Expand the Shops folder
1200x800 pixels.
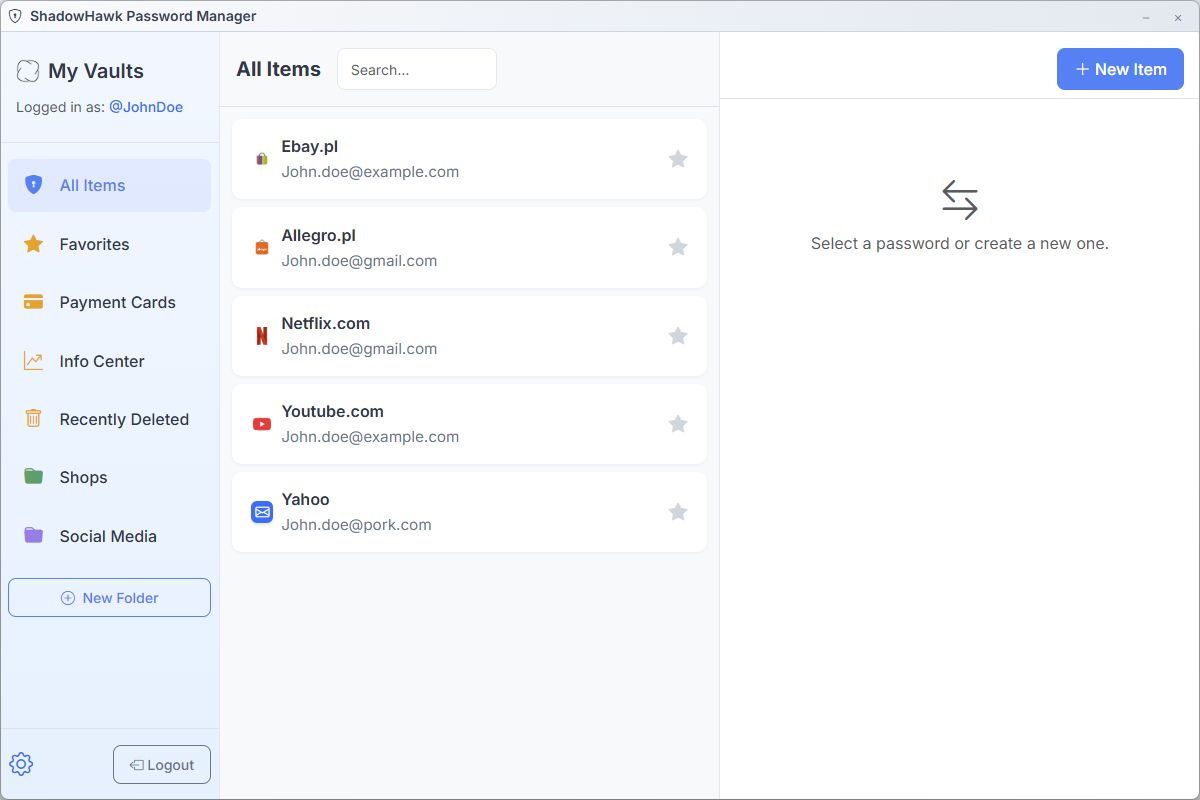point(83,477)
